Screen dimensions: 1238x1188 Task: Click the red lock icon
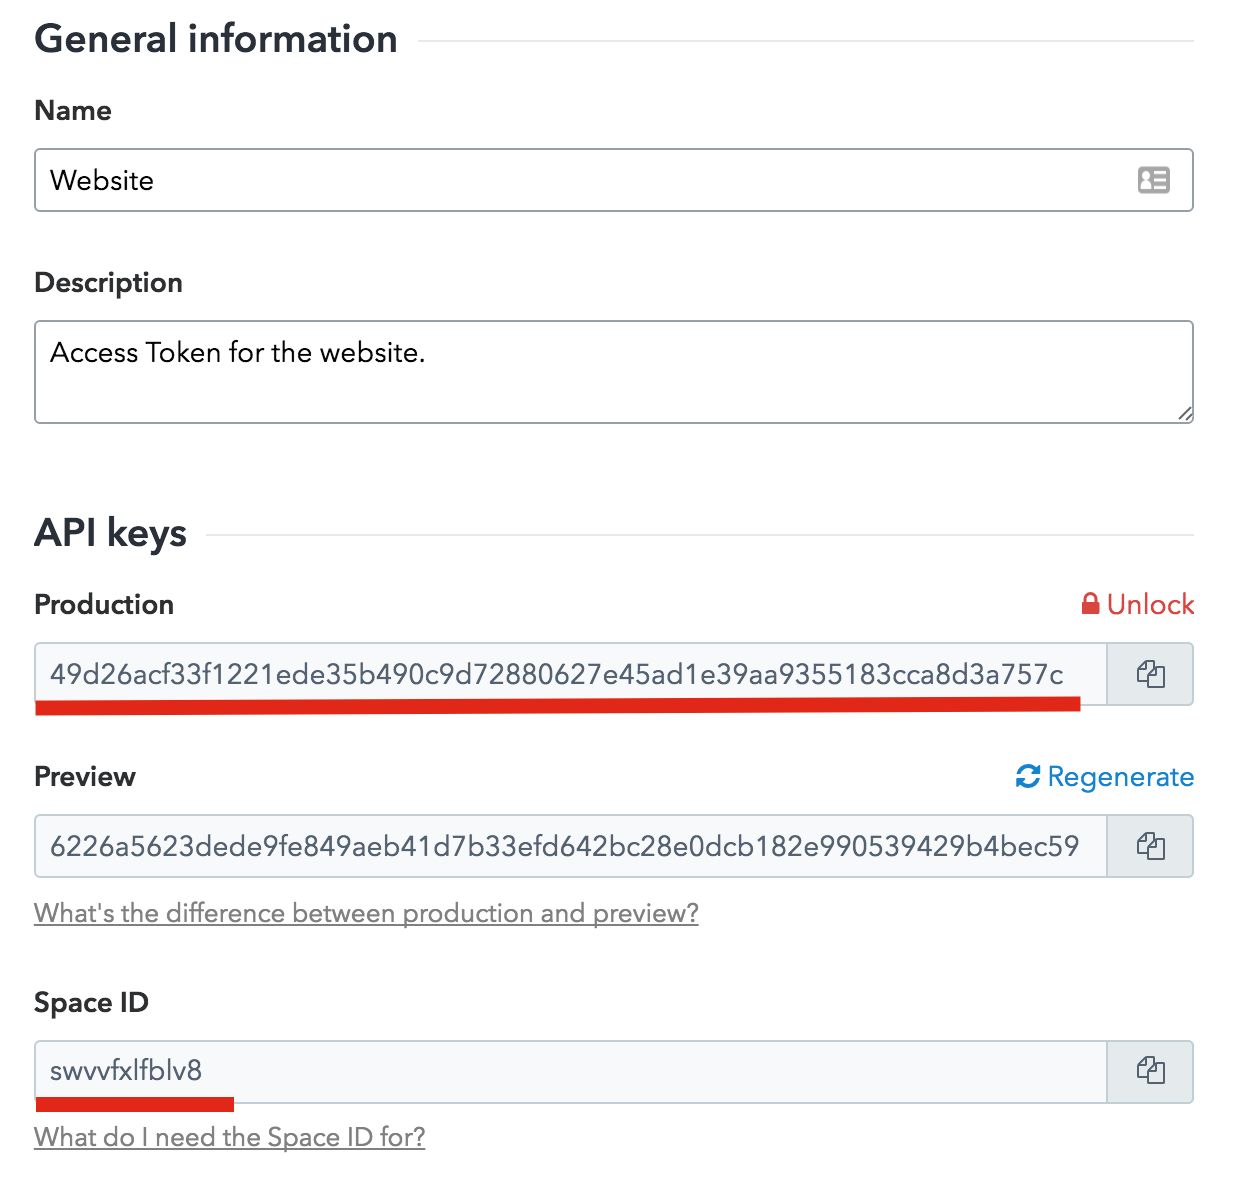(1091, 604)
